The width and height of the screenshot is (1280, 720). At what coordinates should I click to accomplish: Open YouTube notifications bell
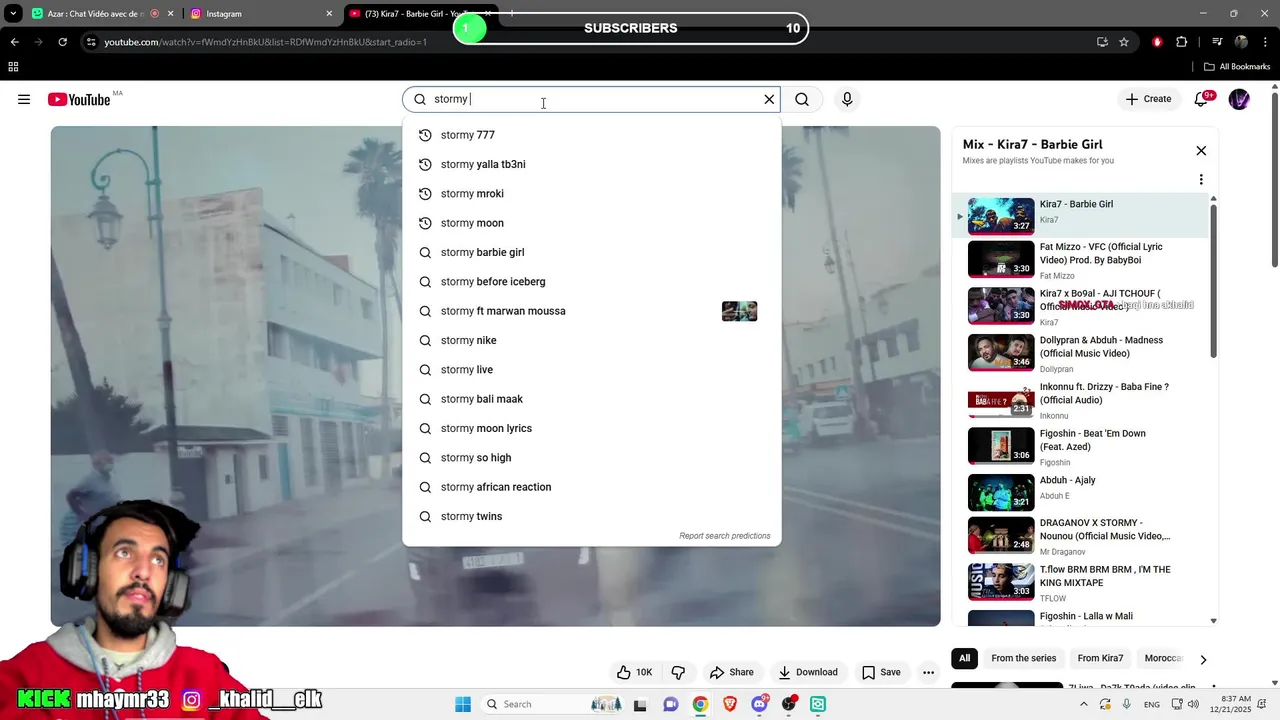coord(1202,99)
